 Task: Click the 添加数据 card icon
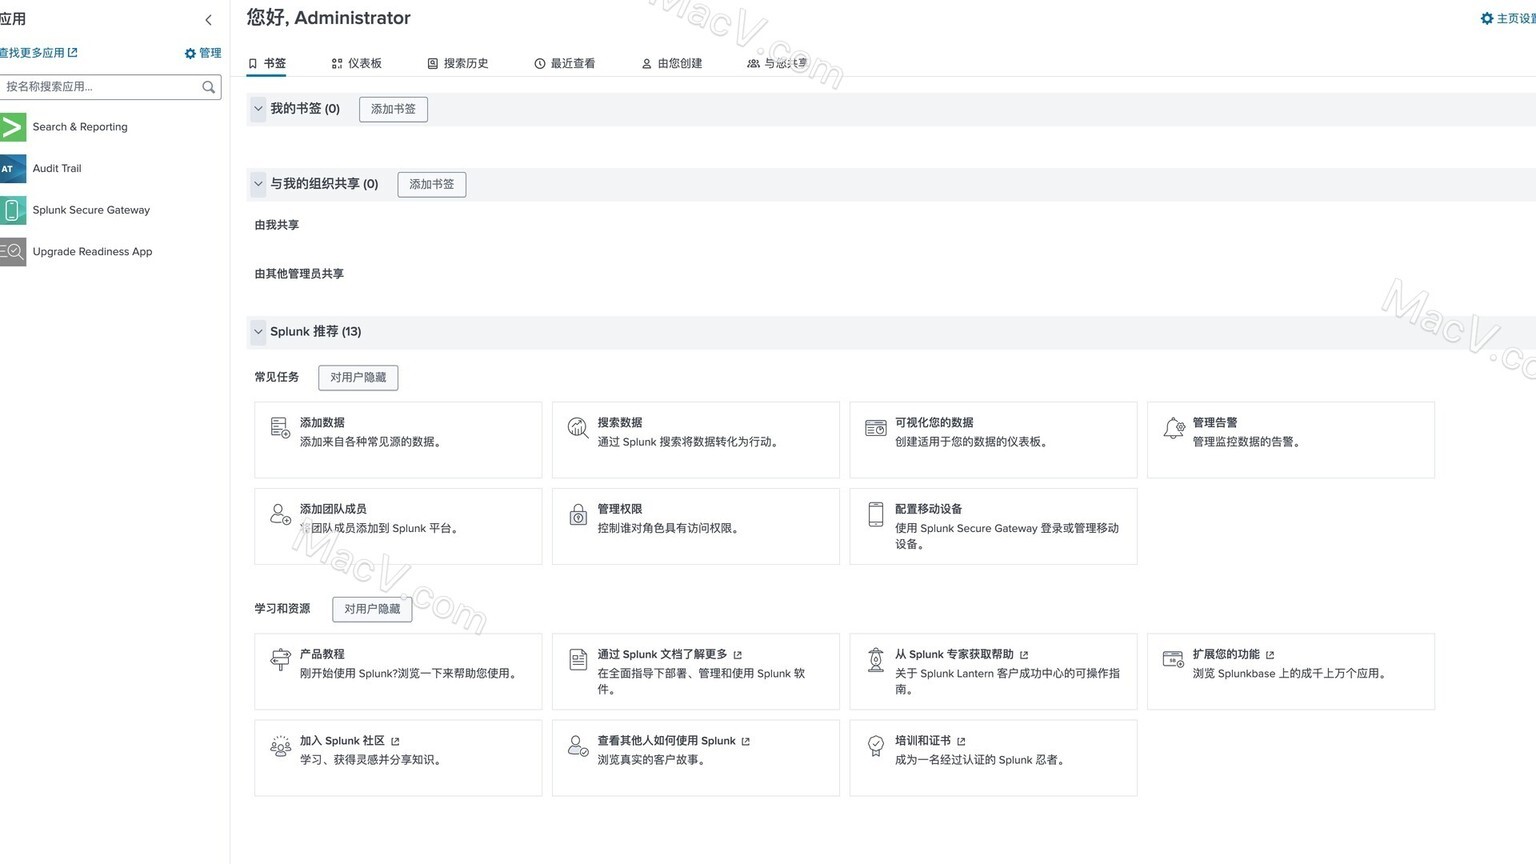[280, 428]
